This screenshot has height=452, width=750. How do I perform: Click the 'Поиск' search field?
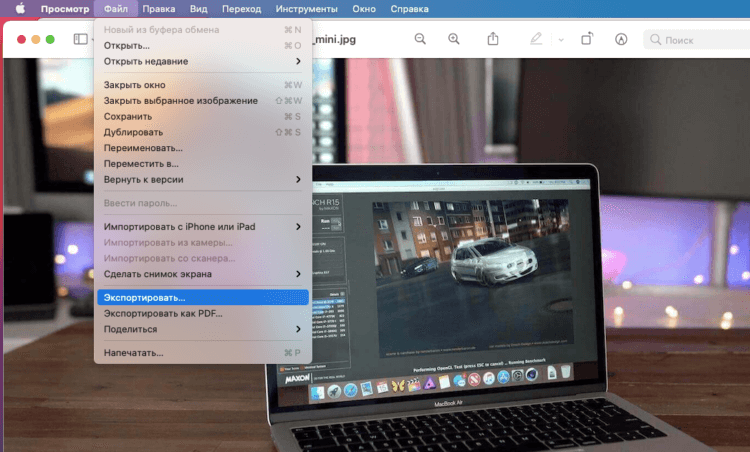coord(695,39)
